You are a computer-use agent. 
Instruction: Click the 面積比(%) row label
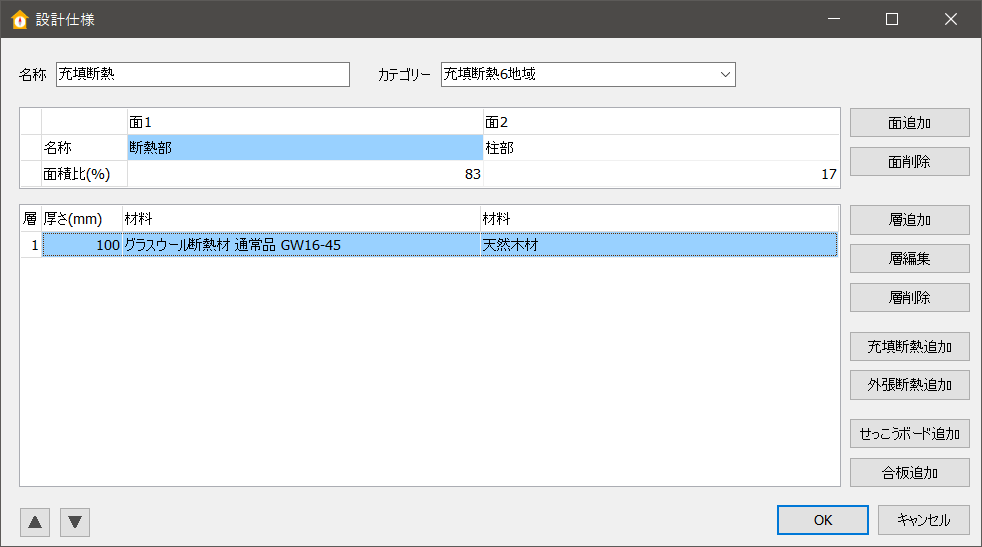click(x=85, y=174)
